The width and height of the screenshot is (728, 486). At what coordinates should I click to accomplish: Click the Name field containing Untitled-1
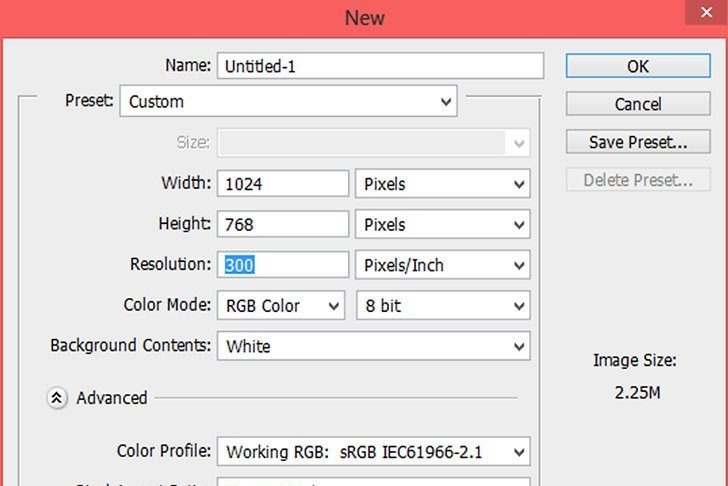tap(380, 66)
